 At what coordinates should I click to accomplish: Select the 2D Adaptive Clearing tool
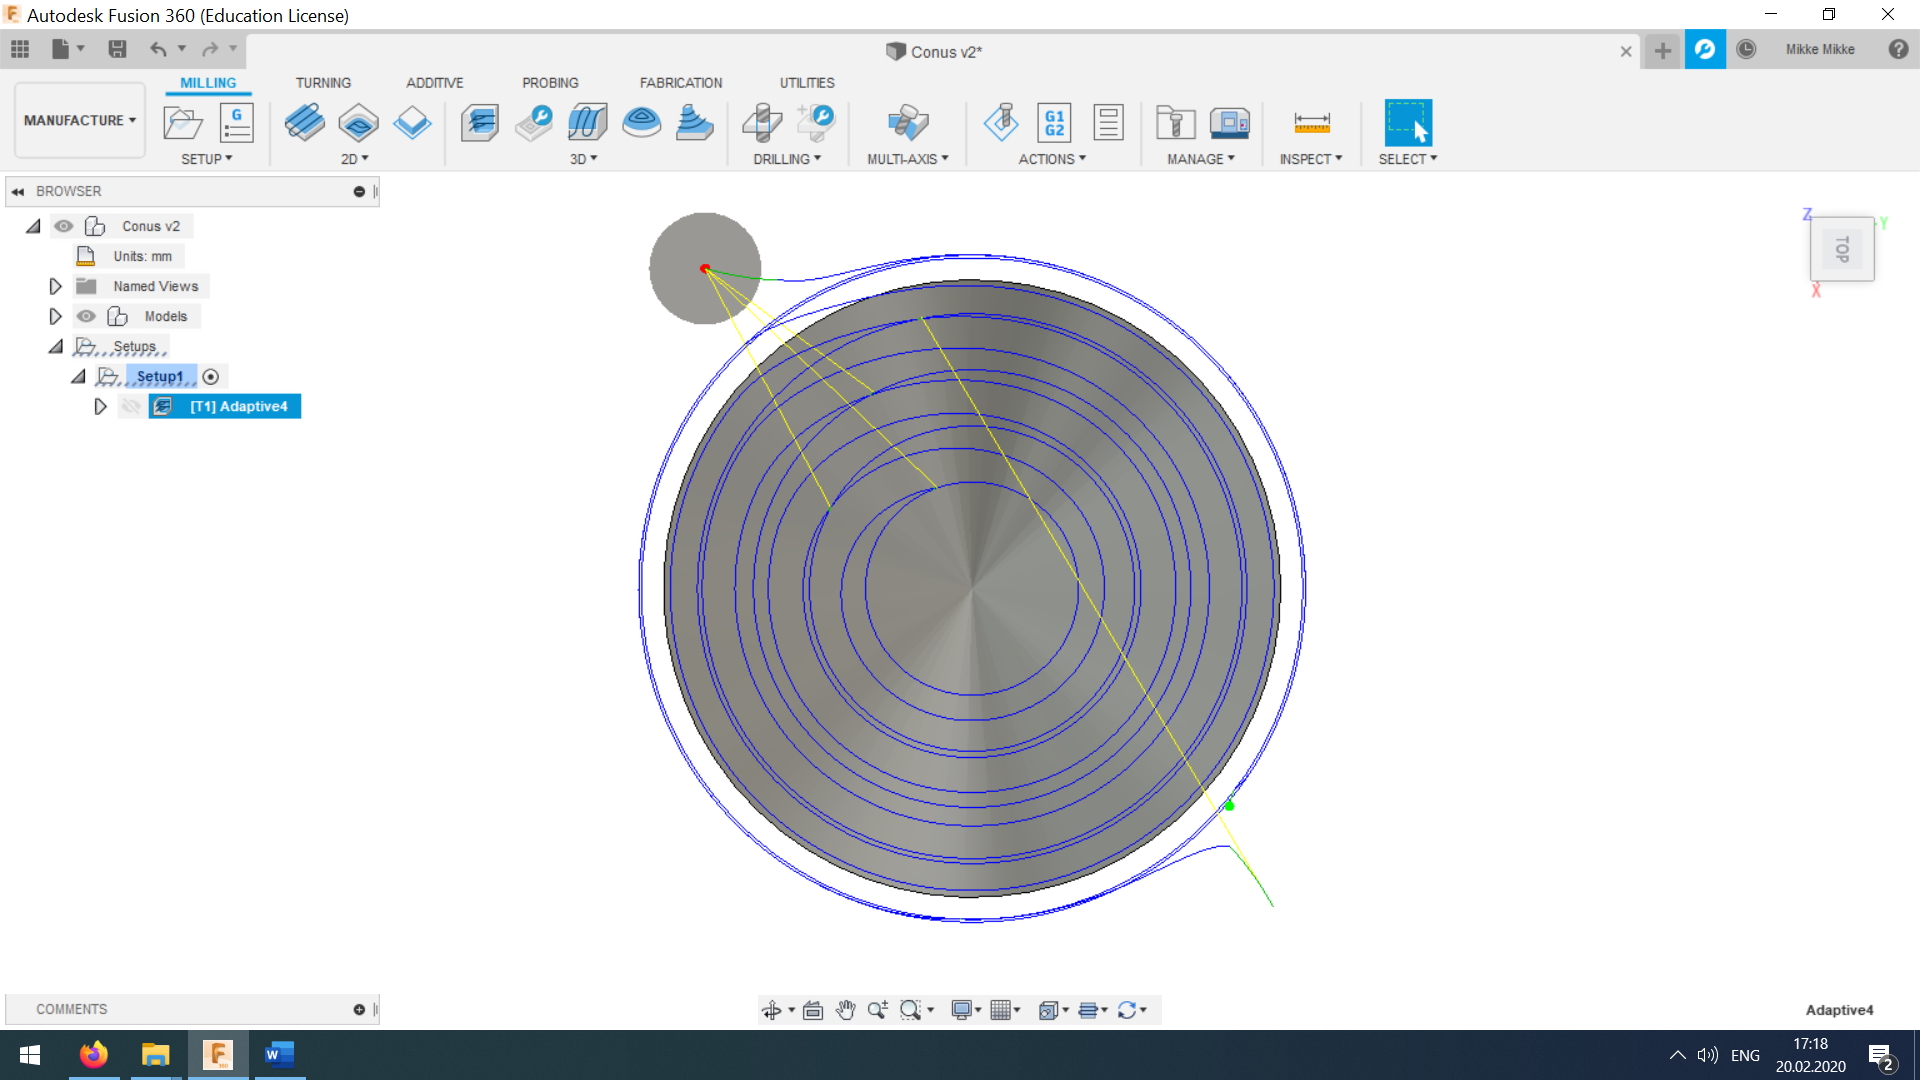click(305, 123)
